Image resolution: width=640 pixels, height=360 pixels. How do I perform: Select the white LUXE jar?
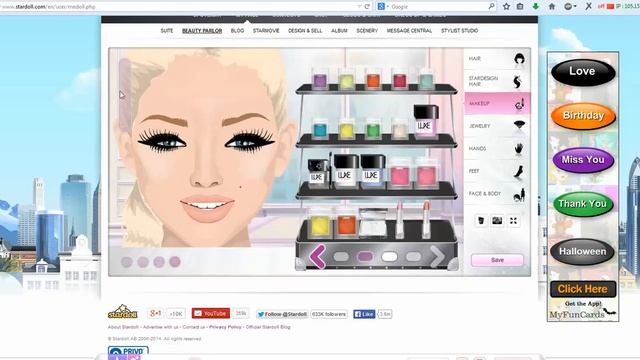(346, 171)
